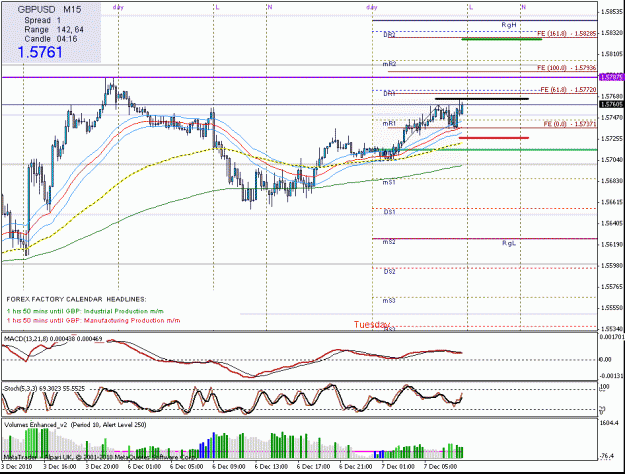This screenshot has width=625, height=474.
Task: Select the mS3 pivot level label
Action: coord(389,301)
